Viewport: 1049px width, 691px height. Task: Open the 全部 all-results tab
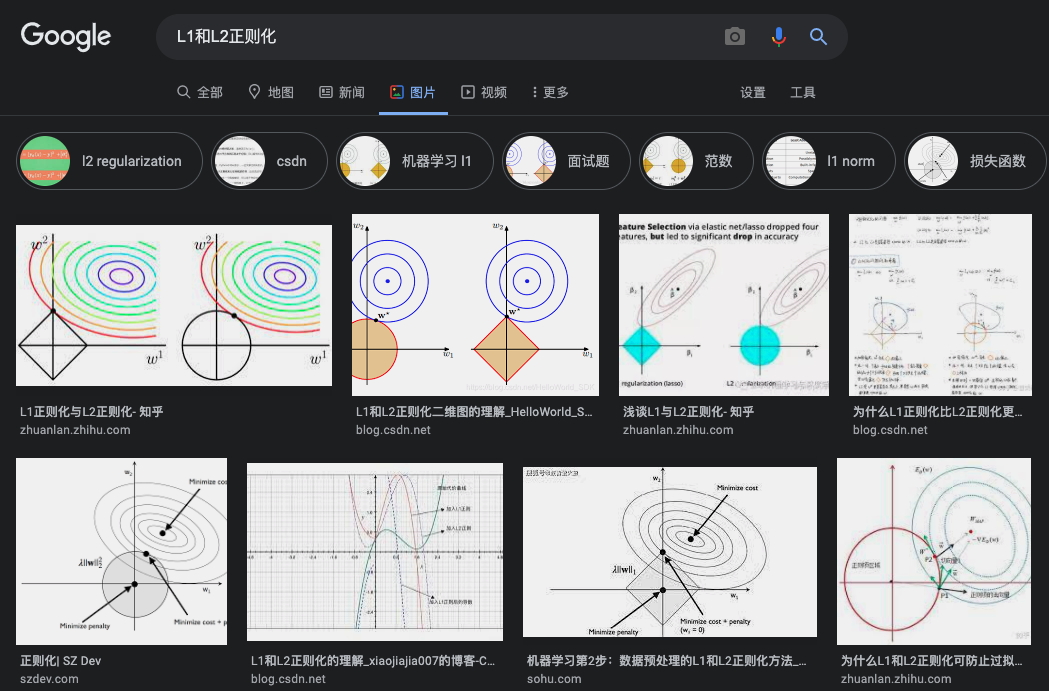pyautogui.click(x=199, y=92)
